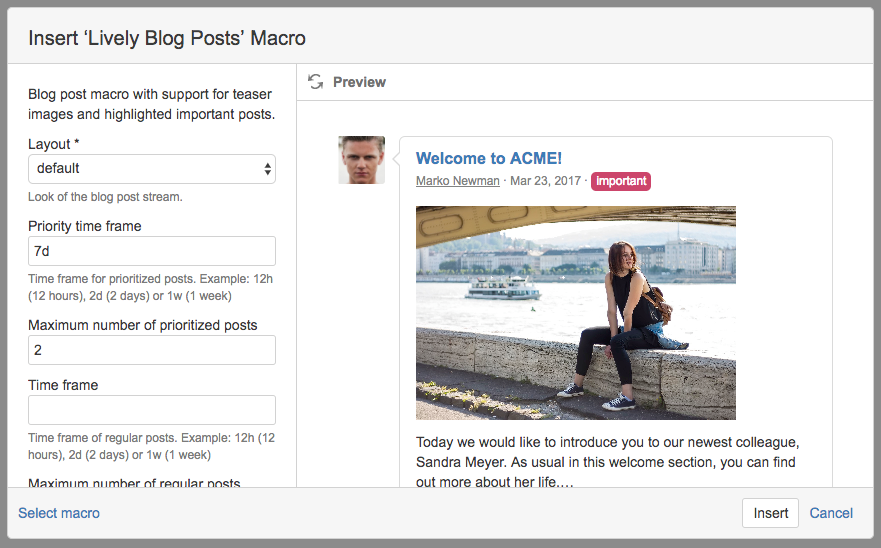
Task: Click the blog post teaser image
Action: pos(575,312)
